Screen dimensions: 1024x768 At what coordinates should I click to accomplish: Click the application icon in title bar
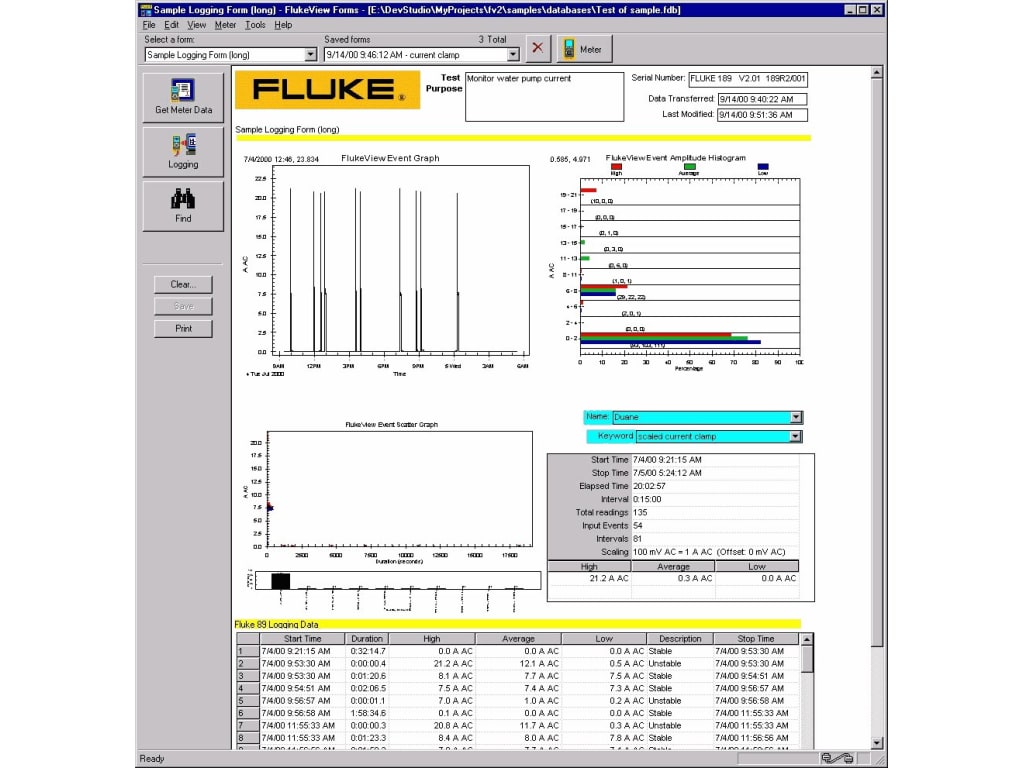pyautogui.click(x=146, y=10)
